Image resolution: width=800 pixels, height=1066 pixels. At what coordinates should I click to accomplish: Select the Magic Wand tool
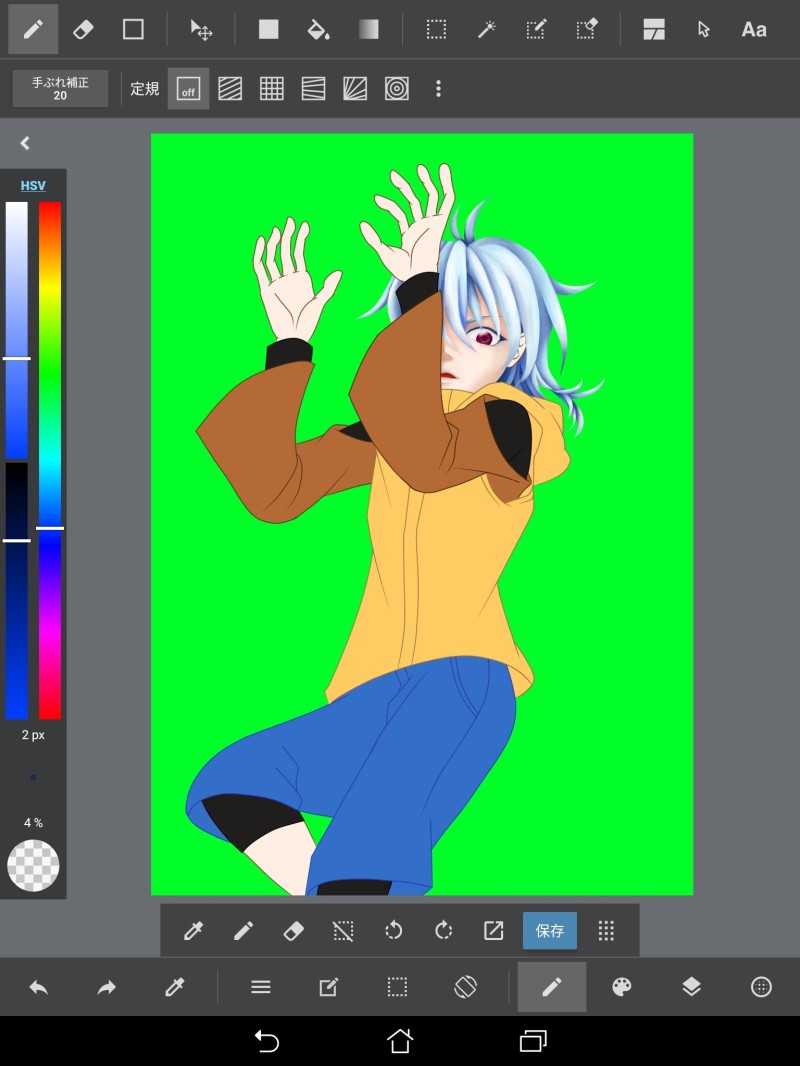point(487,29)
